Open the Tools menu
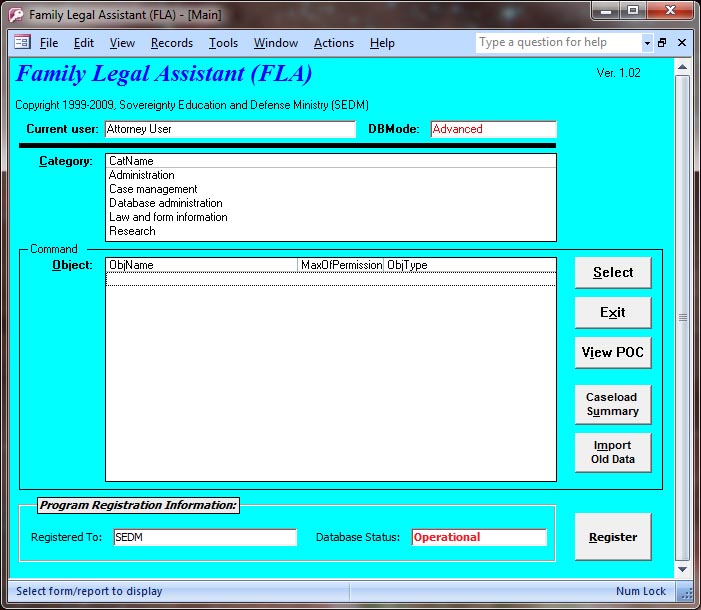The height and width of the screenshot is (610, 701). (223, 43)
